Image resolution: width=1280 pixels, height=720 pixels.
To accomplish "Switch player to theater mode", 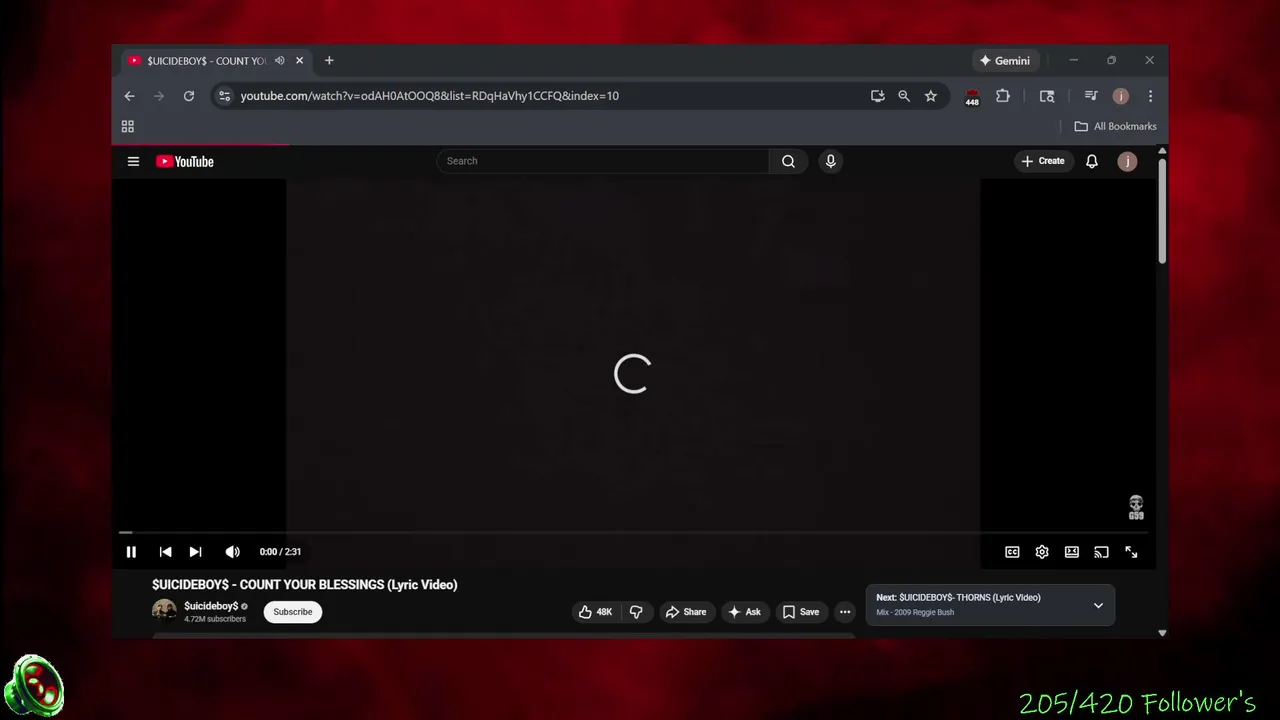I will [x=1072, y=552].
